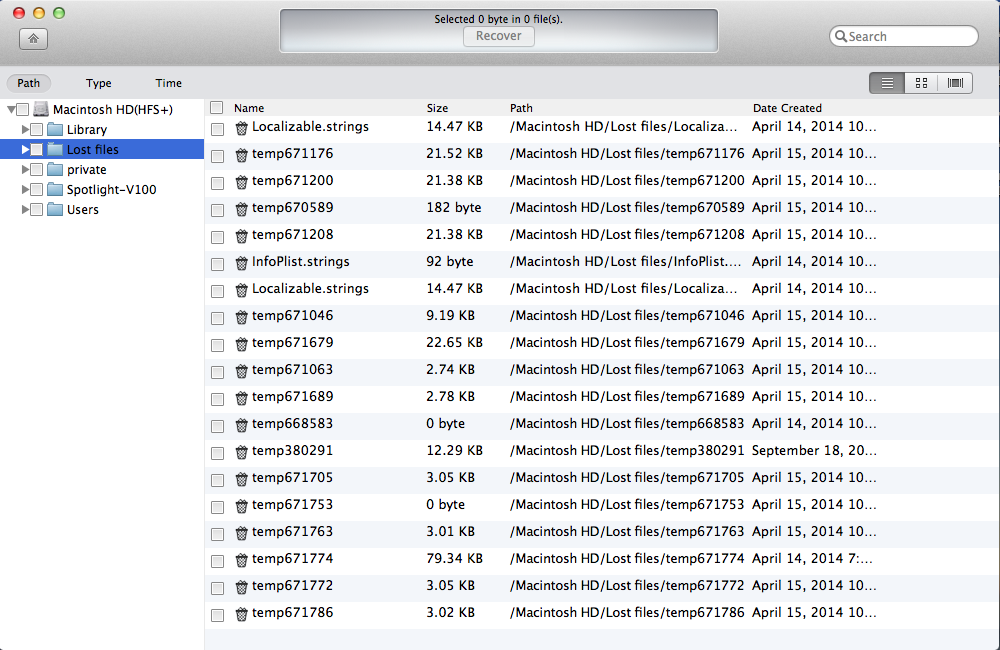
Task: Tick the checkbox for temp671689
Action: tap(217, 399)
